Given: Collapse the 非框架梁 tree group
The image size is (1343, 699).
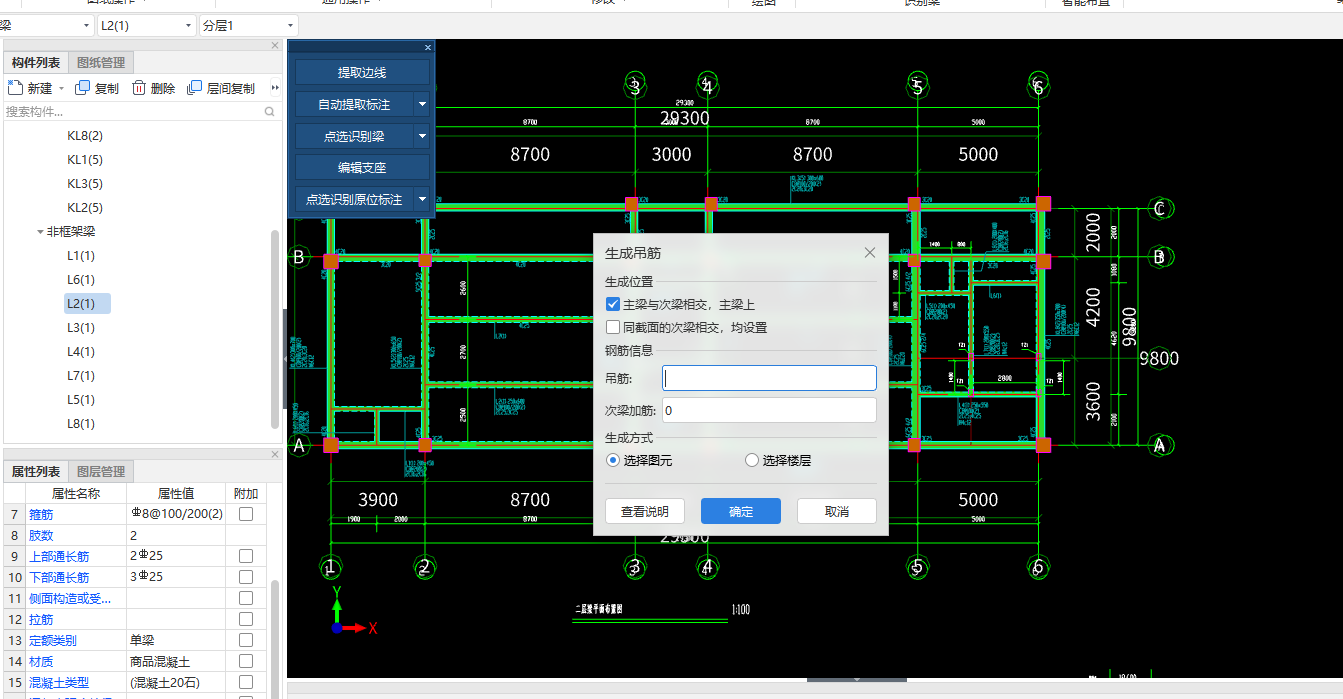Looking at the screenshot, I should pos(40,232).
